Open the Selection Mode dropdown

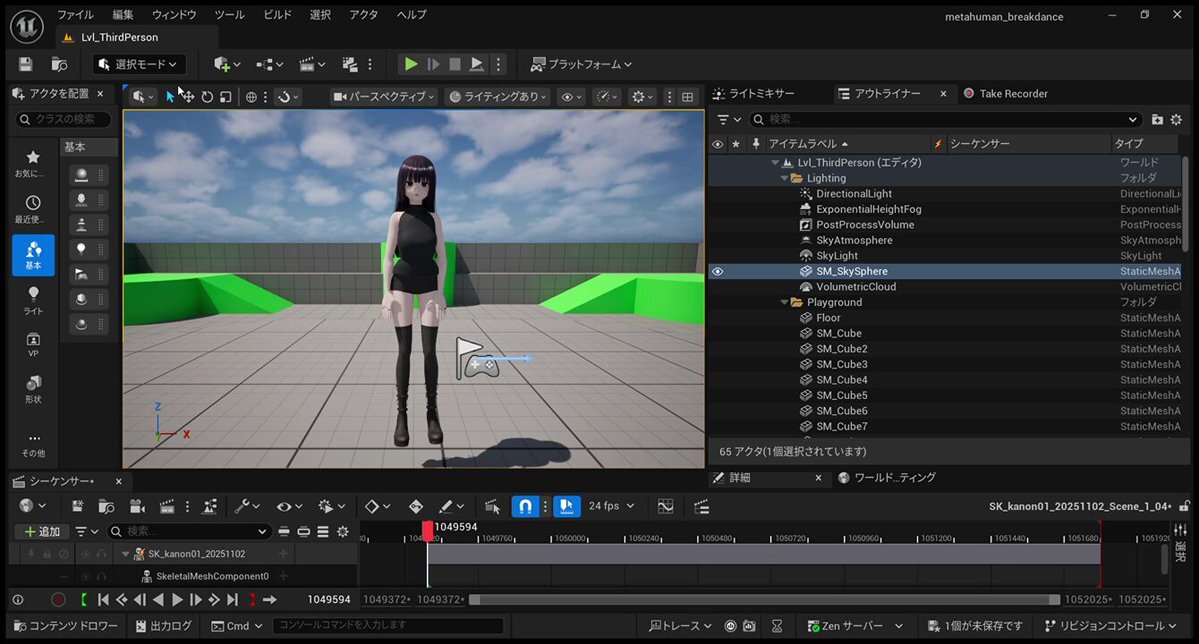click(140, 64)
